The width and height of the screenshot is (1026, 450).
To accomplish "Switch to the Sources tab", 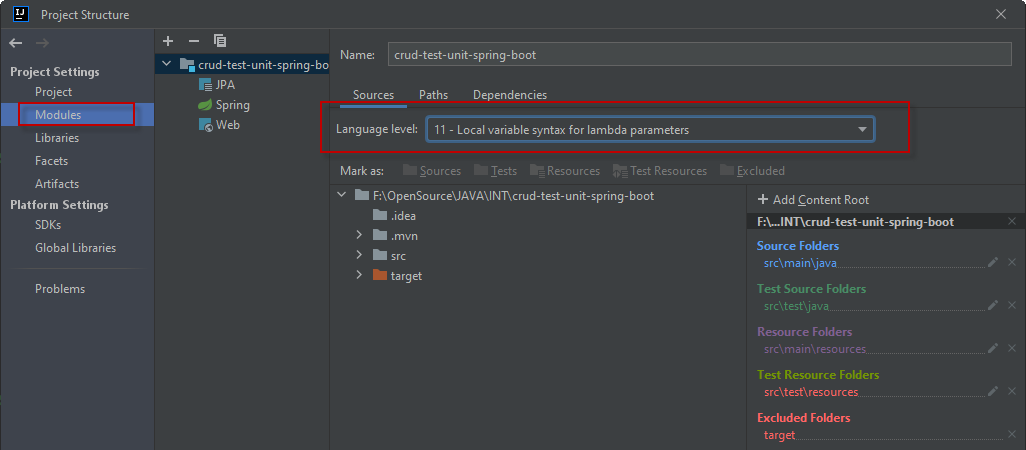I will click(x=374, y=95).
